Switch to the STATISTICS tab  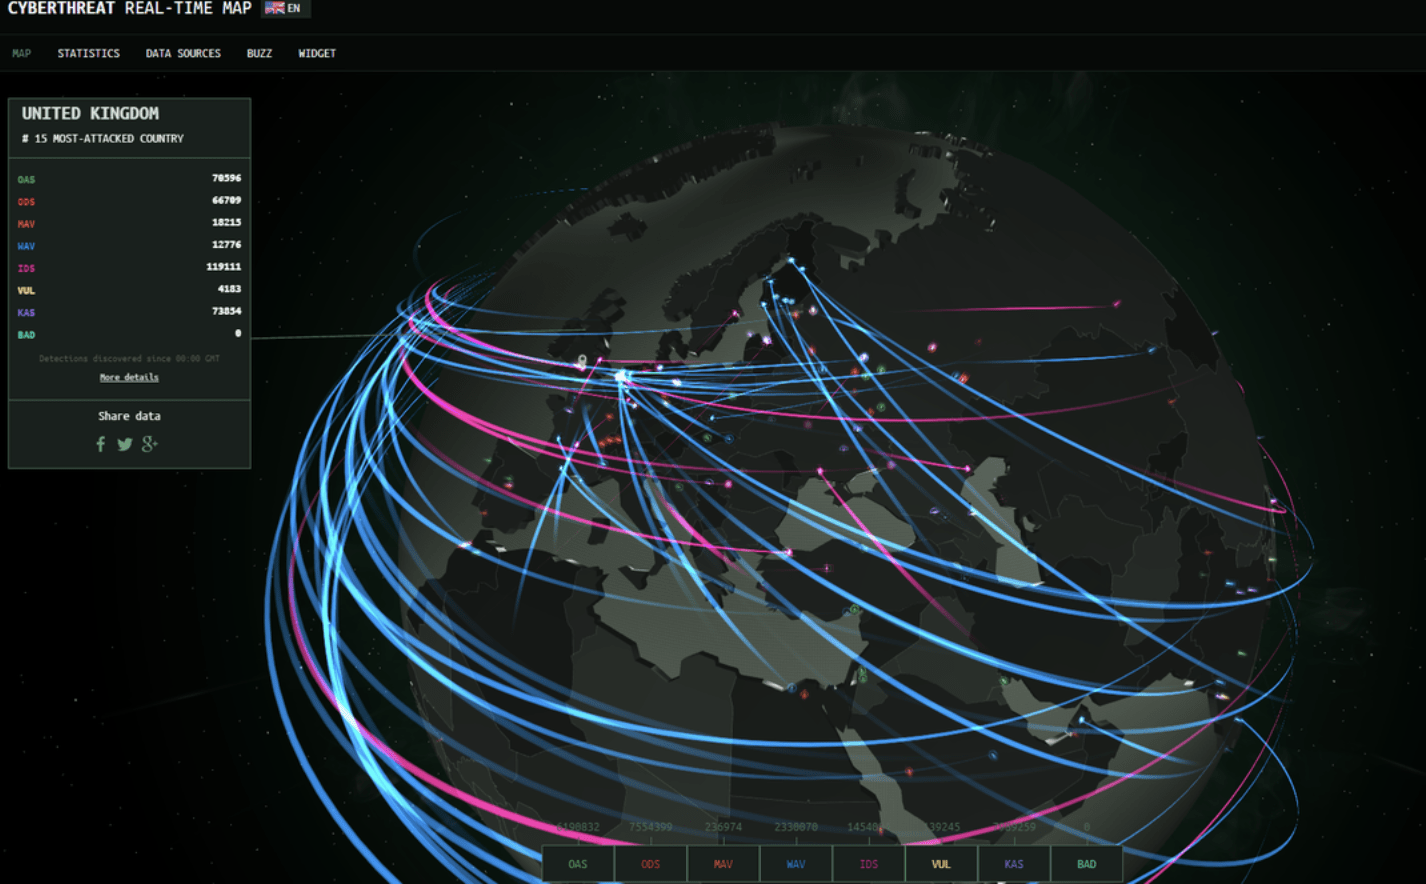coord(88,53)
